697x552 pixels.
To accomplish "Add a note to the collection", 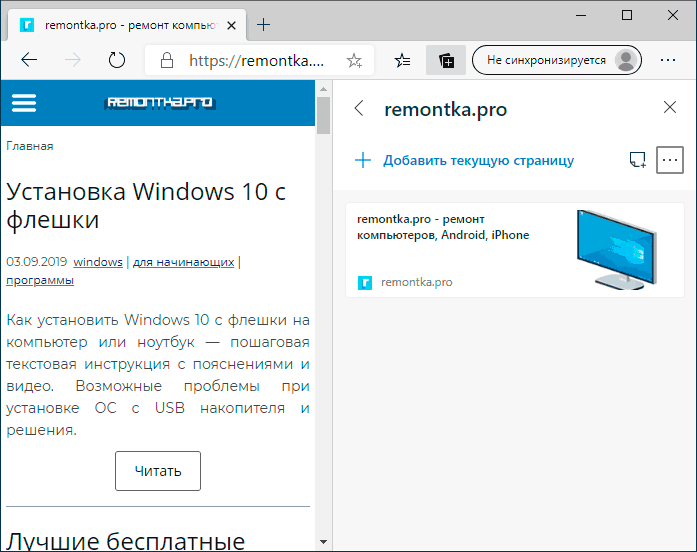I will click(637, 160).
